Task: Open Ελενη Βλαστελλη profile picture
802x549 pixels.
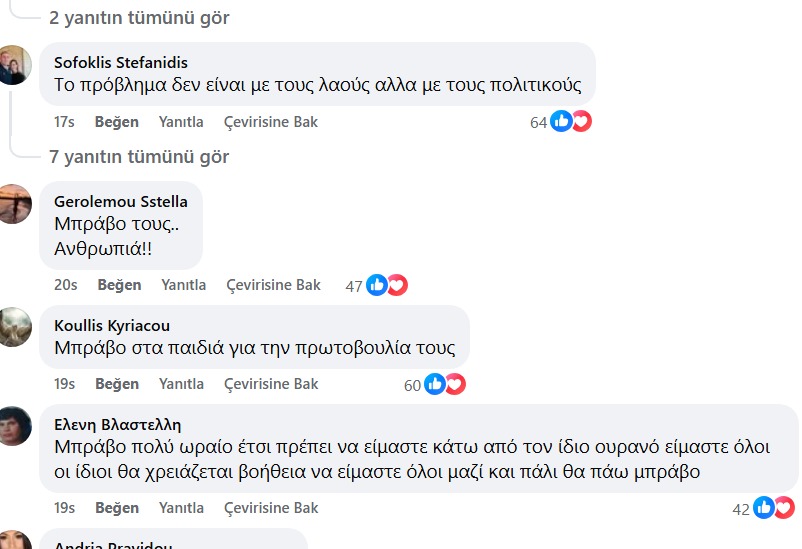Action: (14, 426)
